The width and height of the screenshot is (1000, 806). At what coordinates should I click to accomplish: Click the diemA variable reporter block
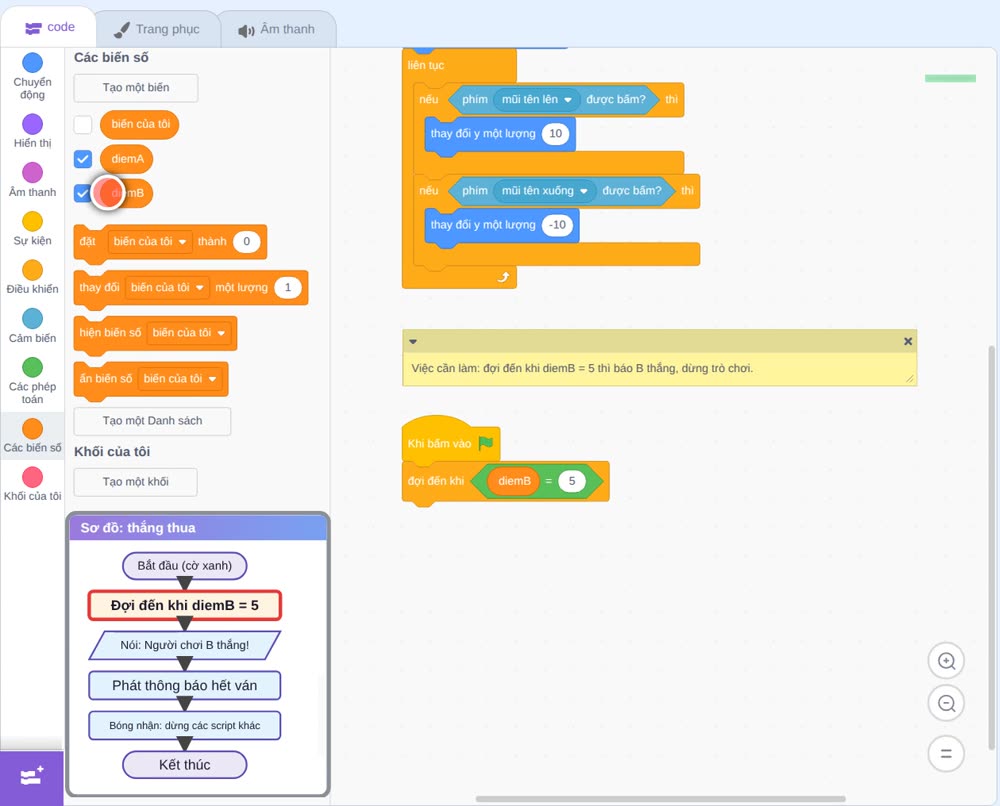click(x=127, y=159)
